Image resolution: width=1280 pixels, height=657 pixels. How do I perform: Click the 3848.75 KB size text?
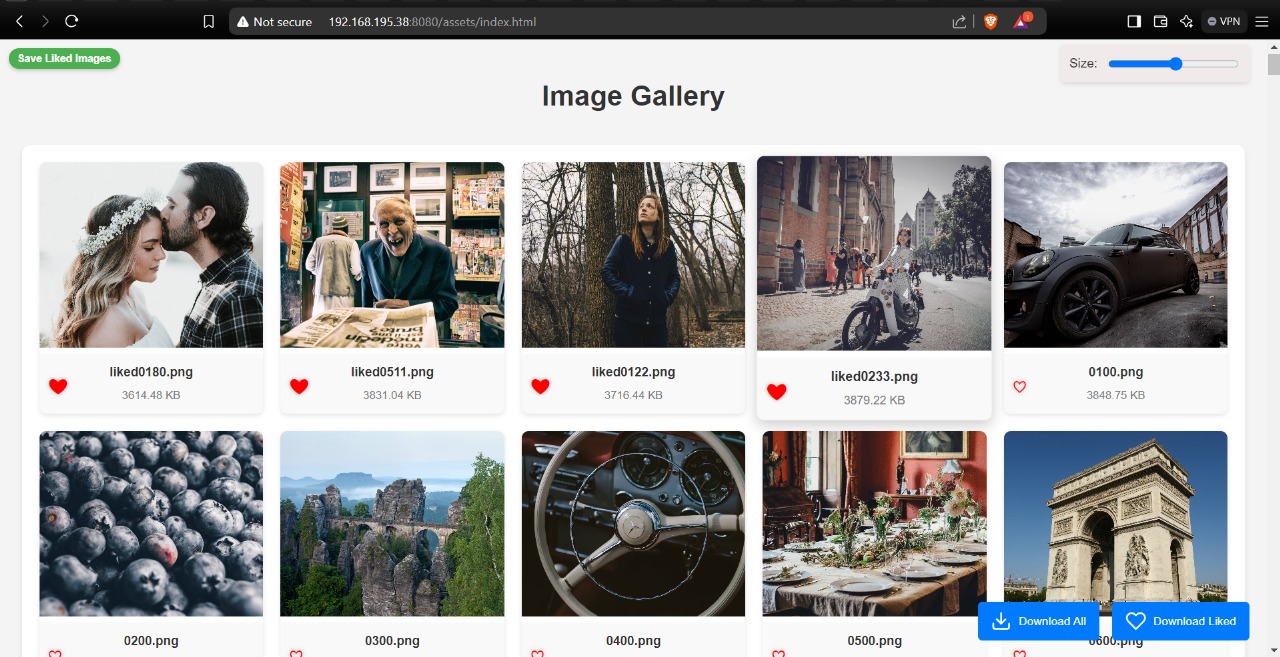point(1115,395)
